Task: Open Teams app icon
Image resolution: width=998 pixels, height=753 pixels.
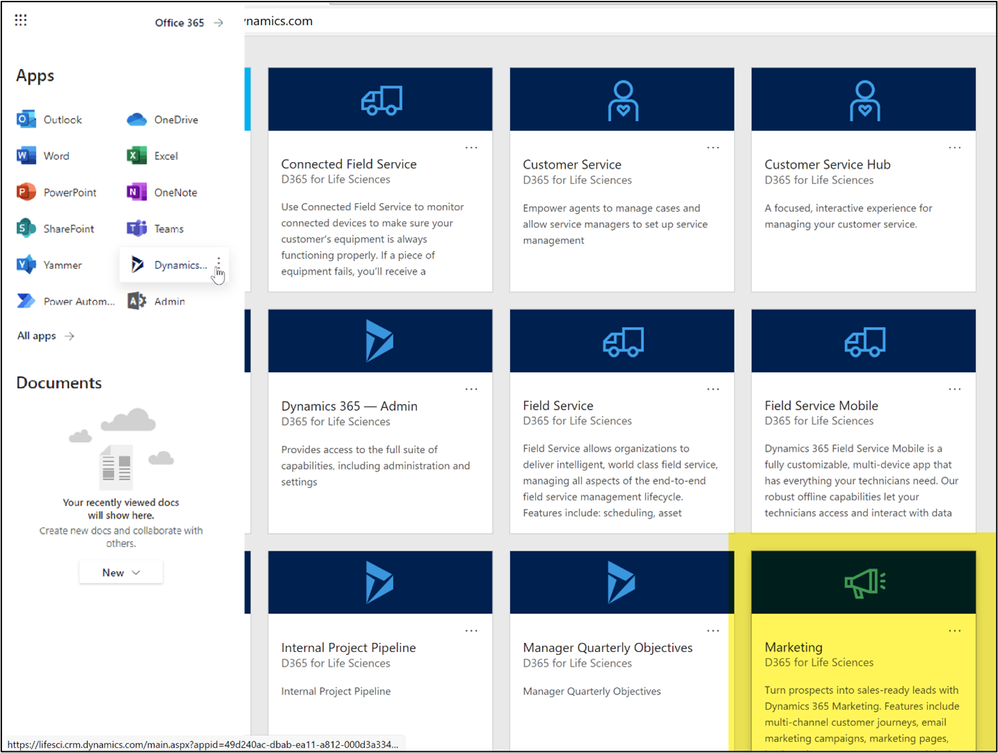Action: [136, 229]
